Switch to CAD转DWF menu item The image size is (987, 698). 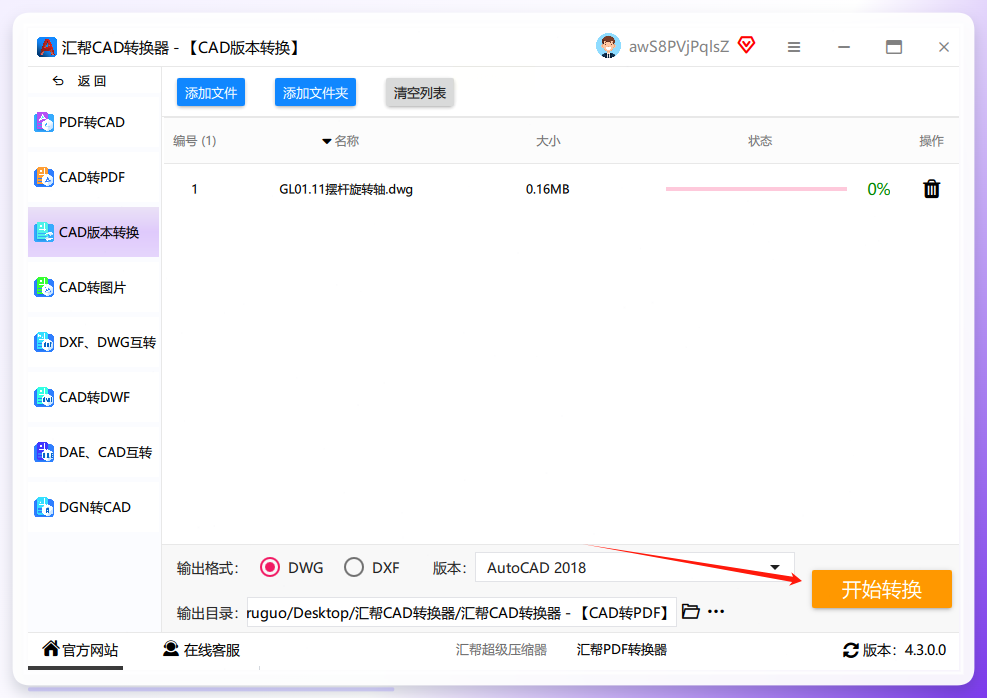[93, 397]
